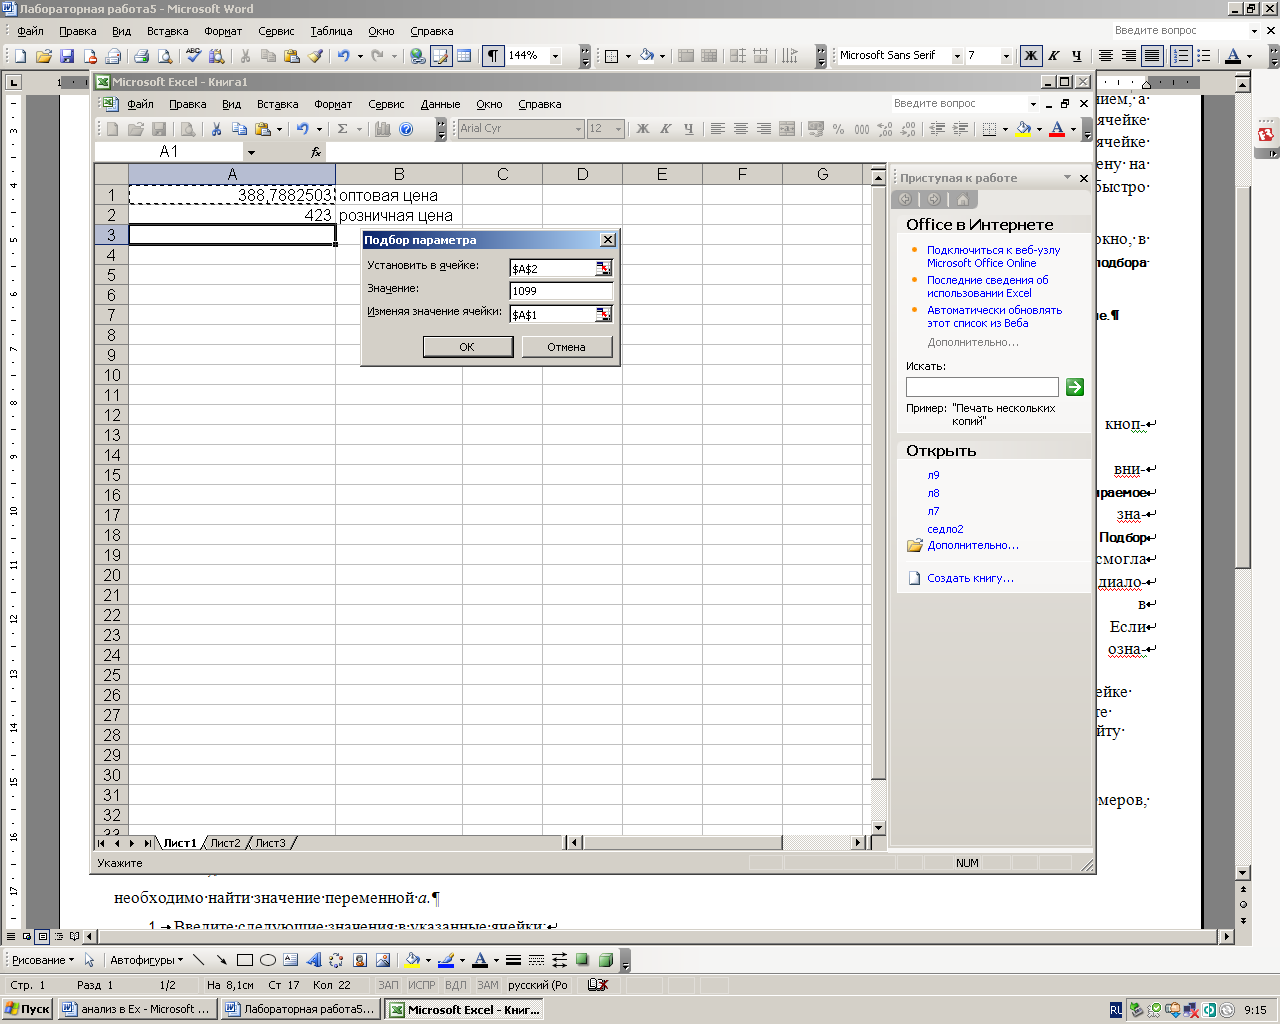Image resolution: width=1280 pixels, height=1024 pixels.
Task: Click the task pane Искать search field
Action: tap(982, 387)
